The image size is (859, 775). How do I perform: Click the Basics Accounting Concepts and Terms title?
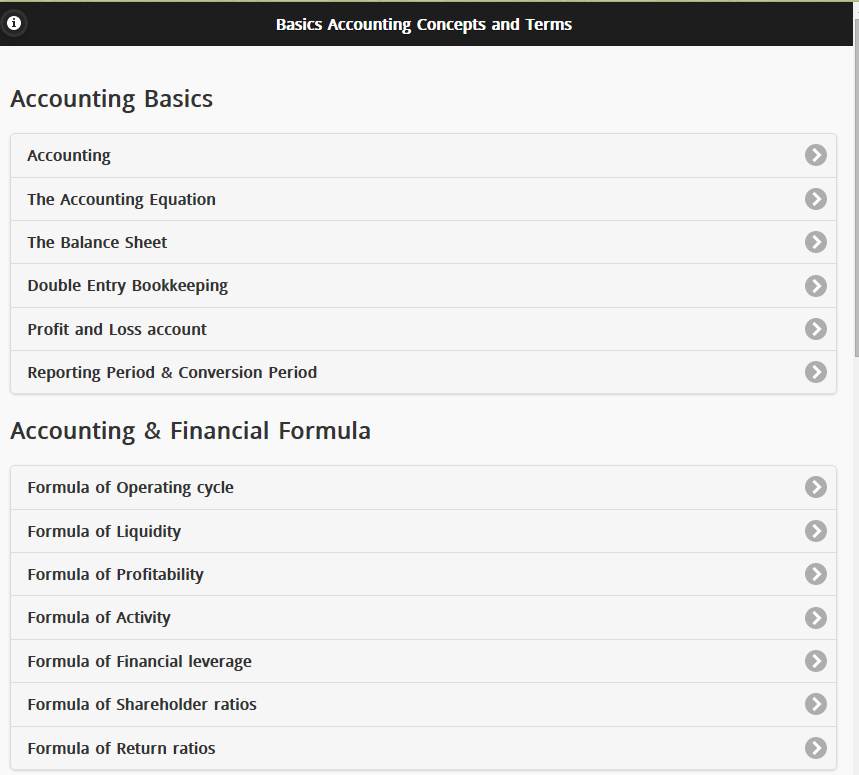pos(424,24)
